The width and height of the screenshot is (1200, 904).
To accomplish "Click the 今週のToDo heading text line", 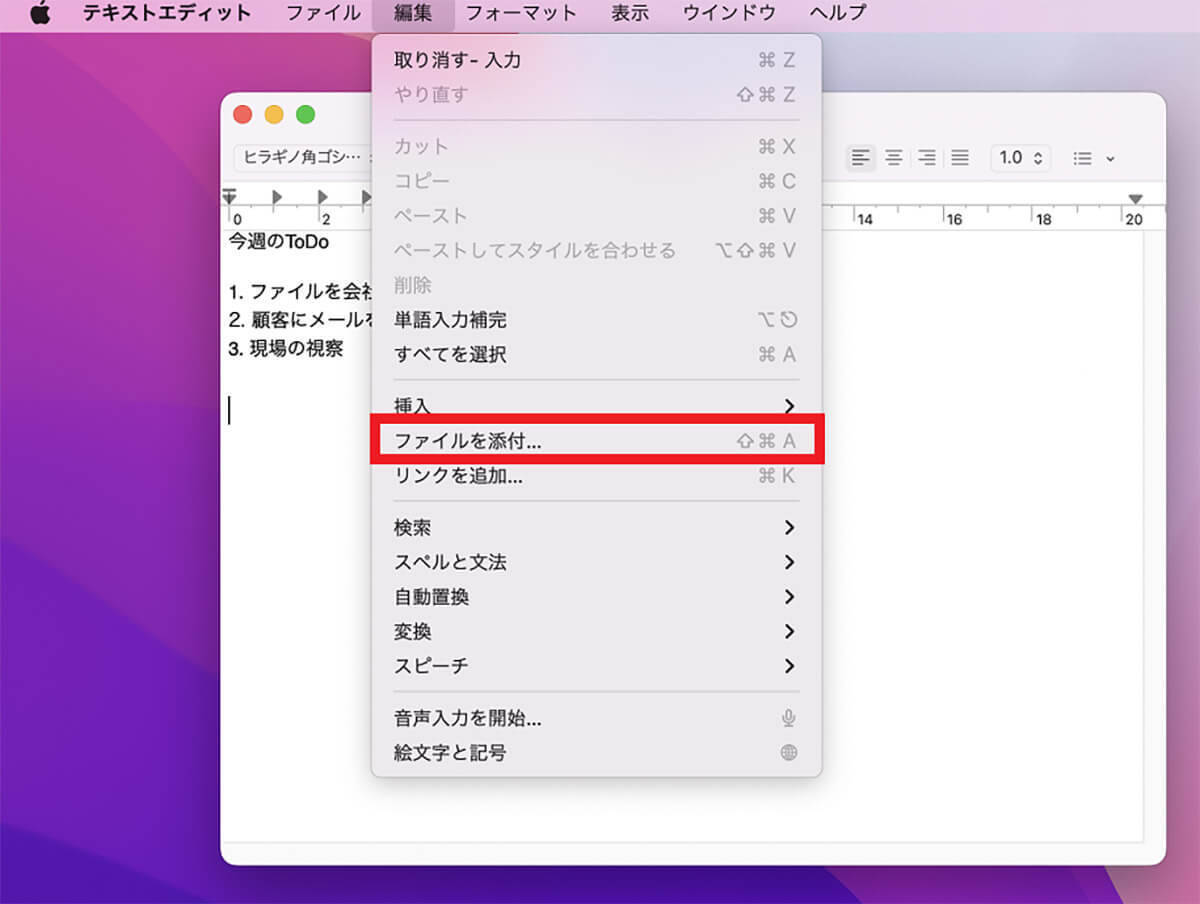I will point(279,242).
